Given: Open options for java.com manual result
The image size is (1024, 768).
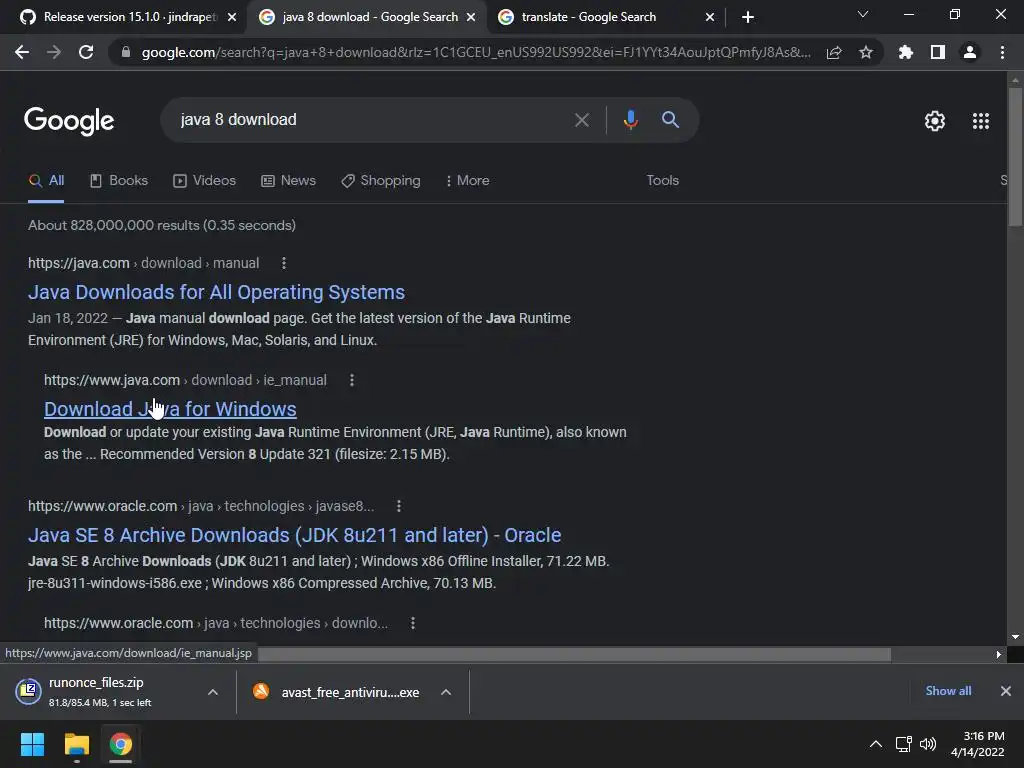Looking at the screenshot, I should point(283,263).
